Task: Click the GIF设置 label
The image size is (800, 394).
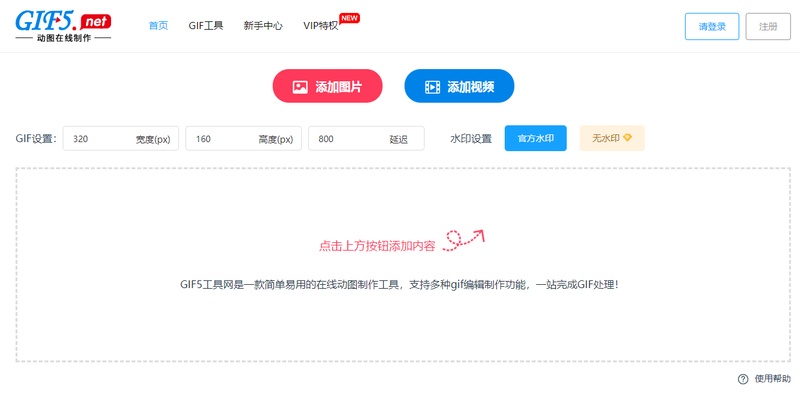Action: pos(36,139)
